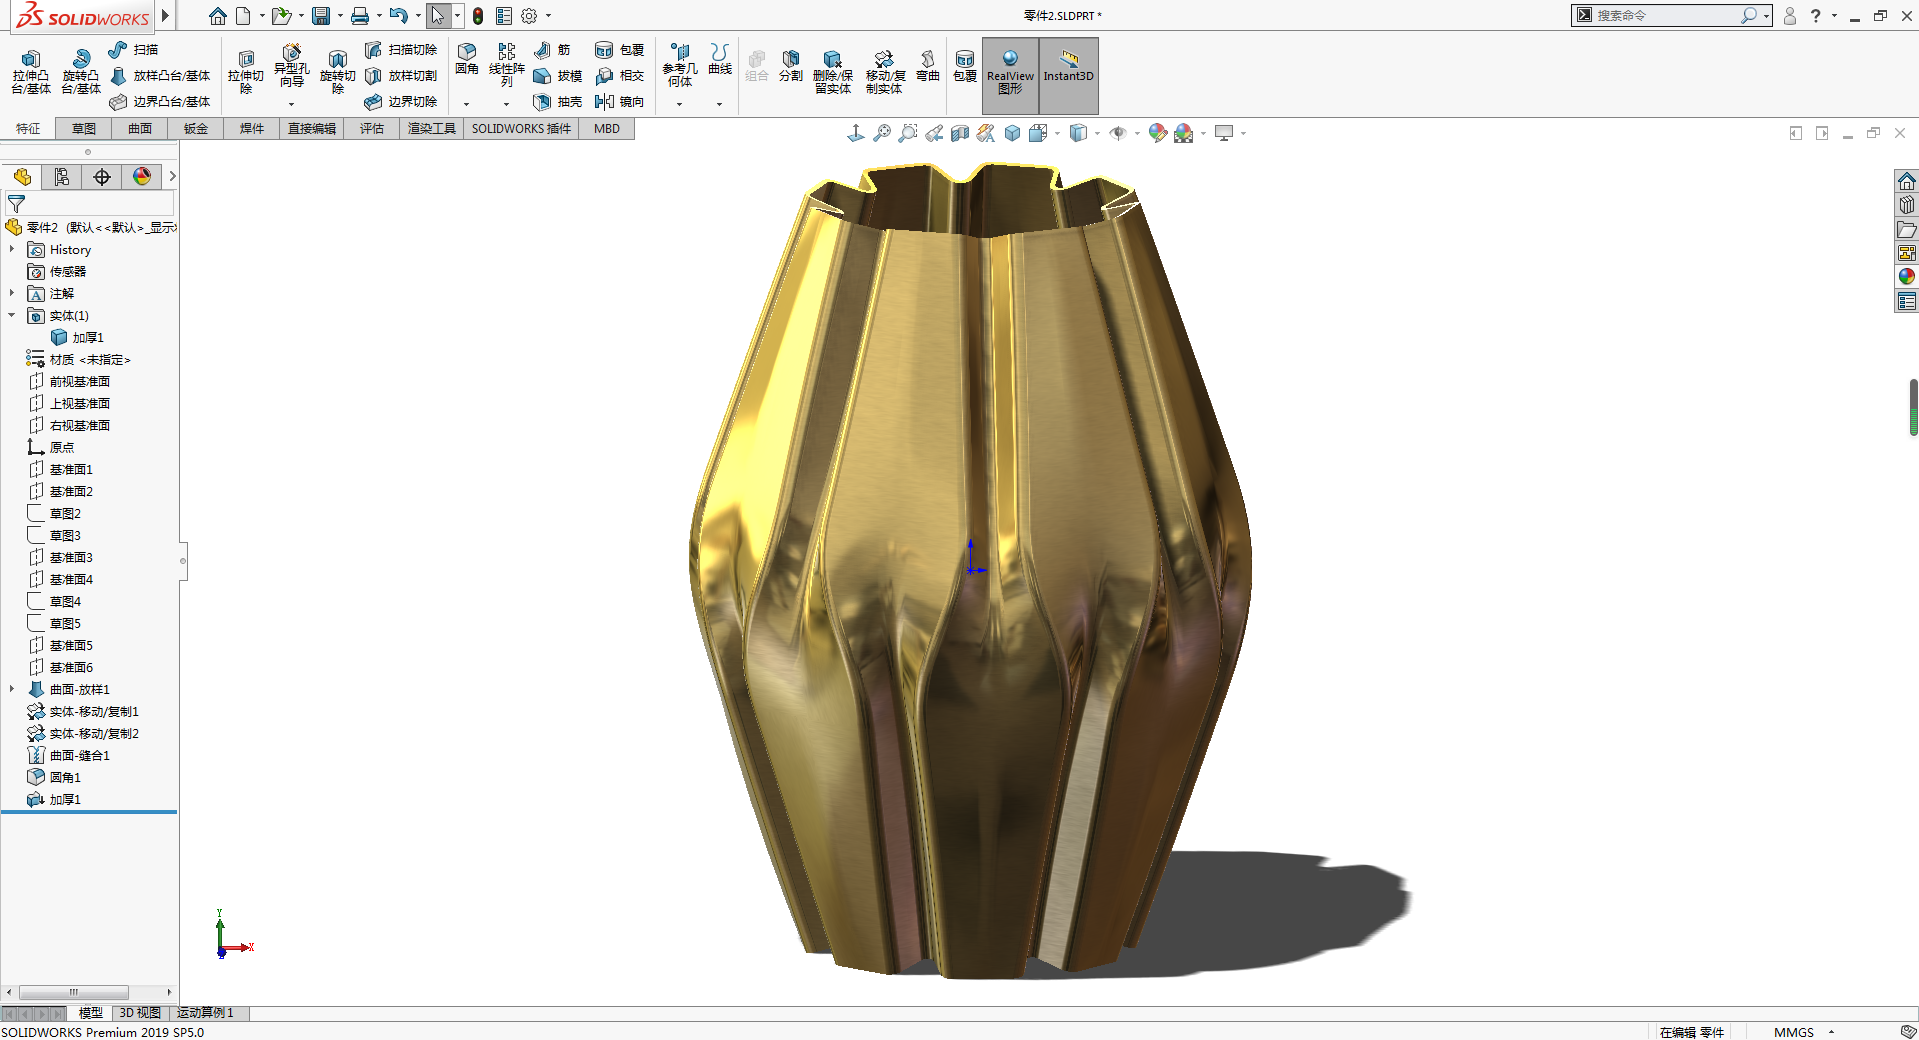
Task: Select the Extruded Cut (拉伸切除) tool
Action: click(x=246, y=70)
